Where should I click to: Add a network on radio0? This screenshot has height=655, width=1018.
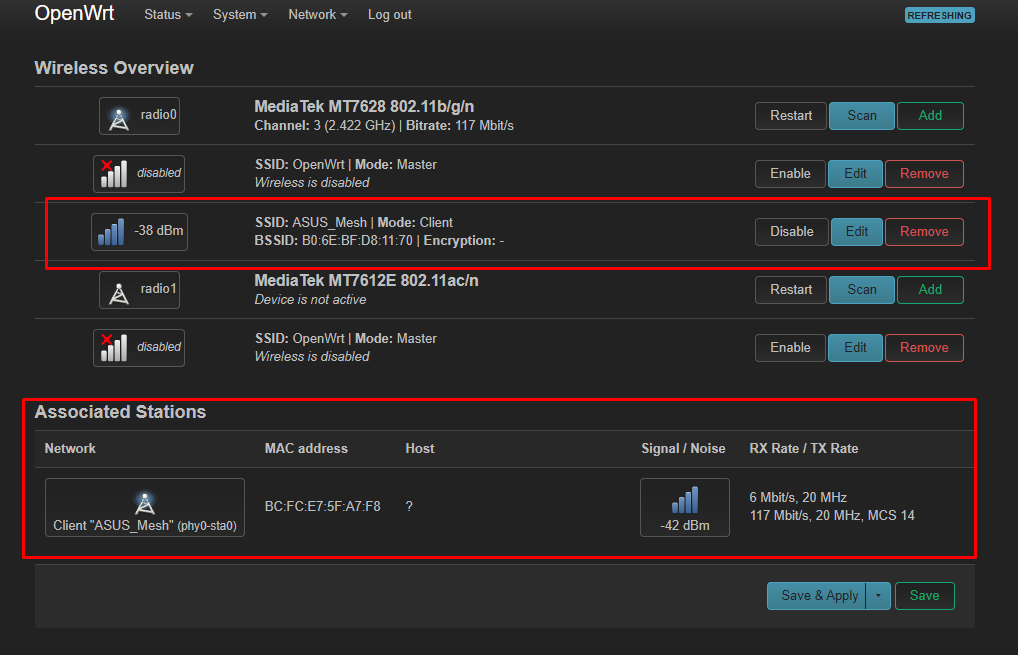(x=930, y=116)
